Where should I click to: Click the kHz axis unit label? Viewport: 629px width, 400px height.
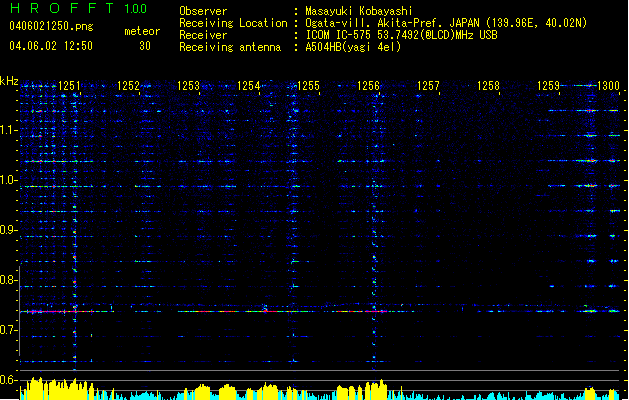tap(9, 81)
